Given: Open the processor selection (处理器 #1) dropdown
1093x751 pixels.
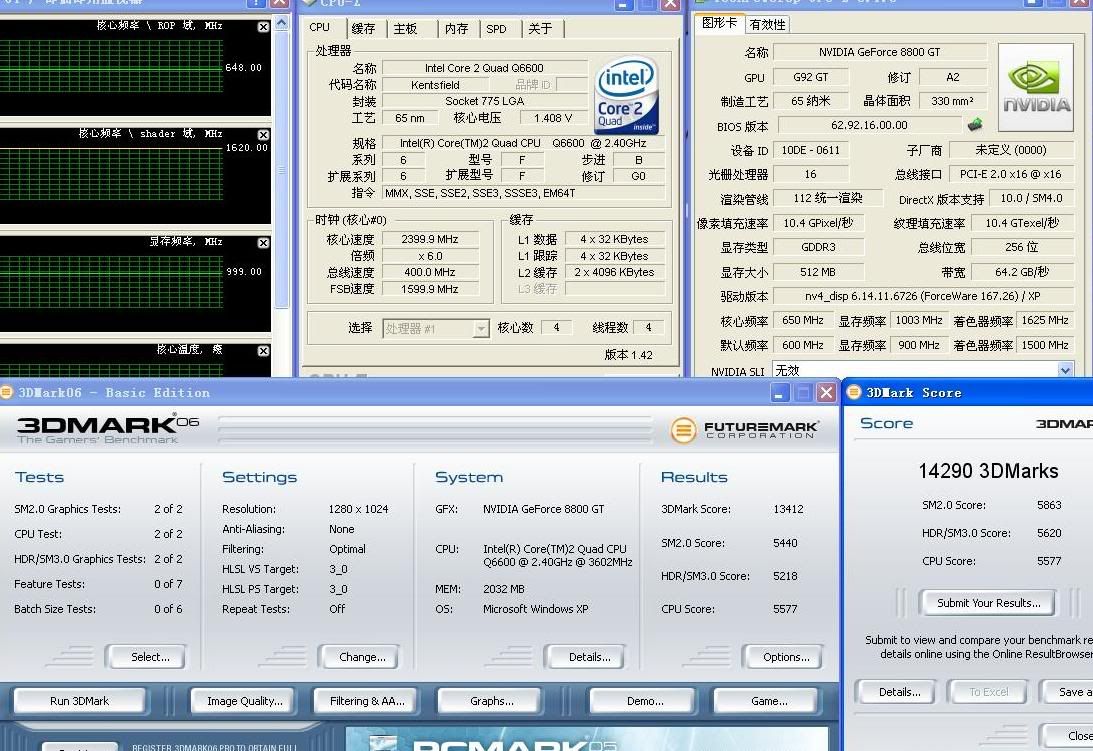Looking at the screenshot, I should pyautogui.click(x=481, y=328).
